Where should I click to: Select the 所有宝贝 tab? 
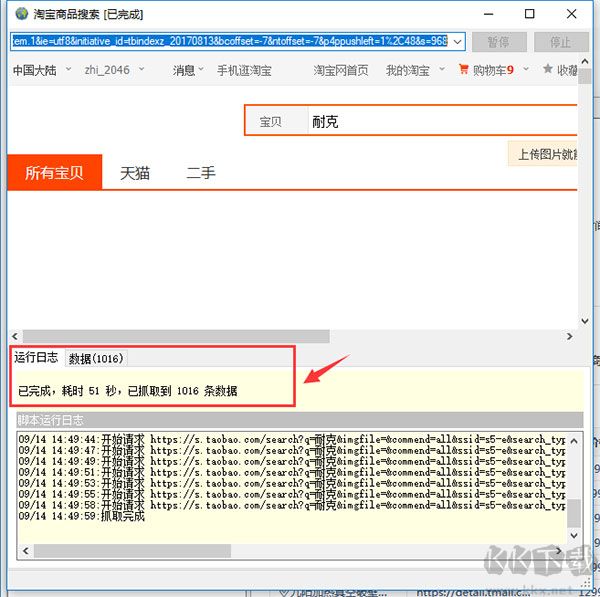coord(54,173)
